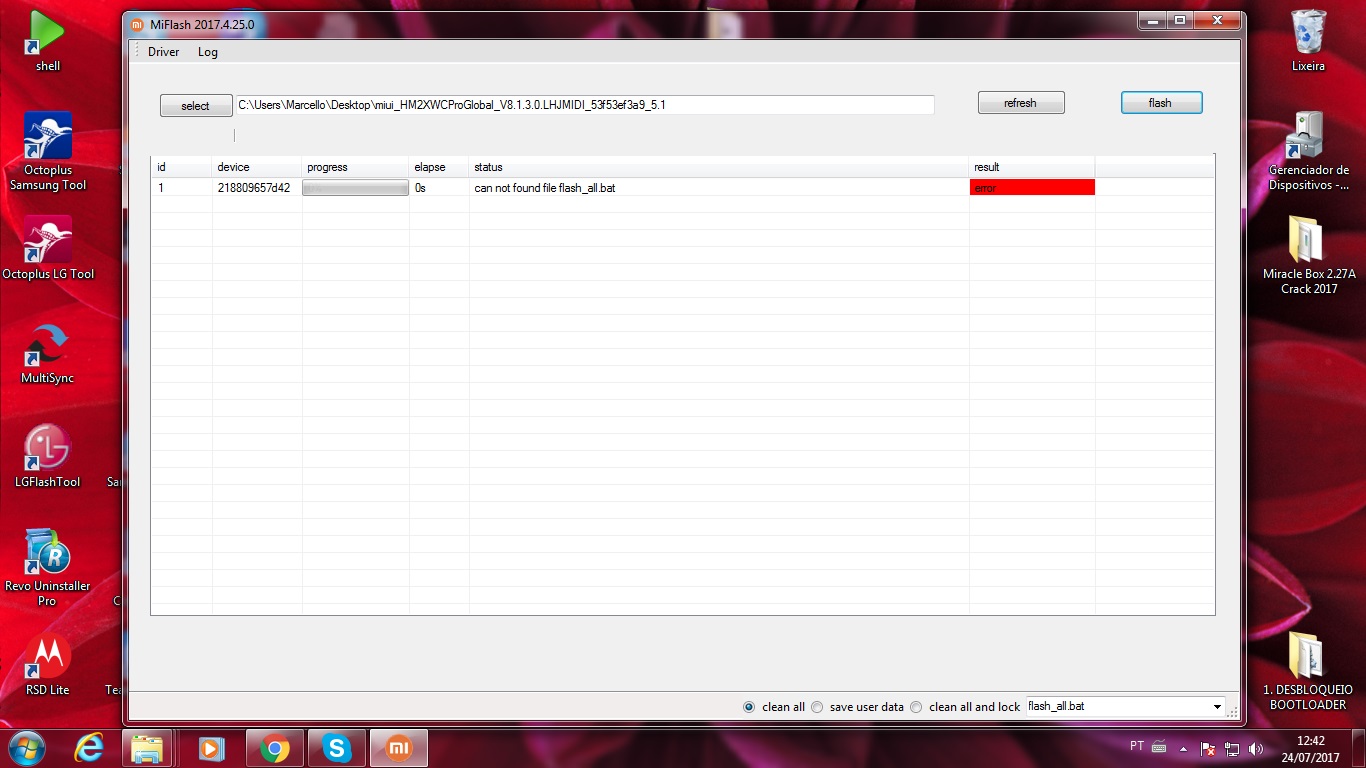Open the Desbloqueio Bootloader folder
1366x768 pixels.
pos(1308,671)
